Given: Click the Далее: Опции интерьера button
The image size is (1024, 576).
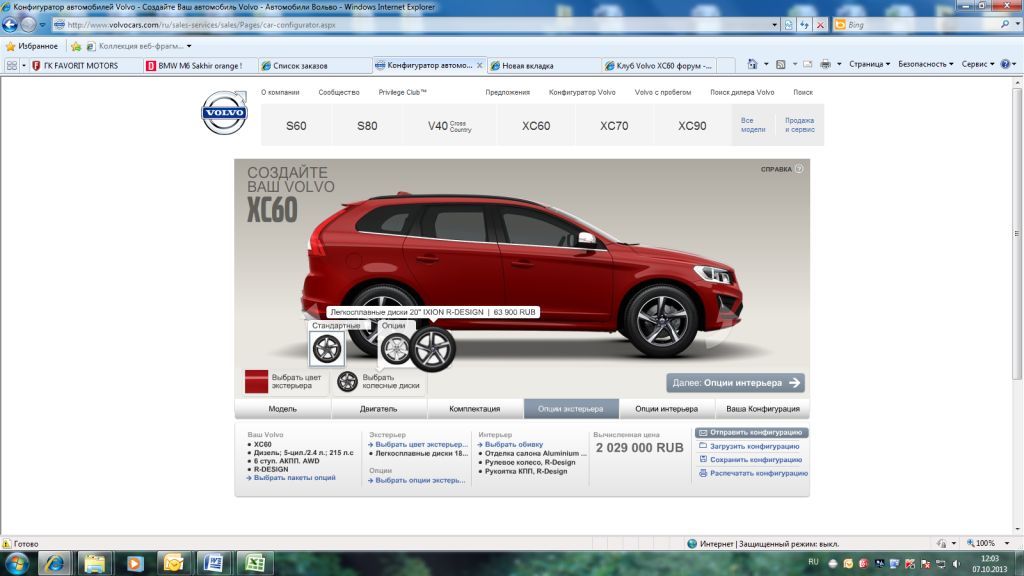Looking at the screenshot, I should pos(735,383).
